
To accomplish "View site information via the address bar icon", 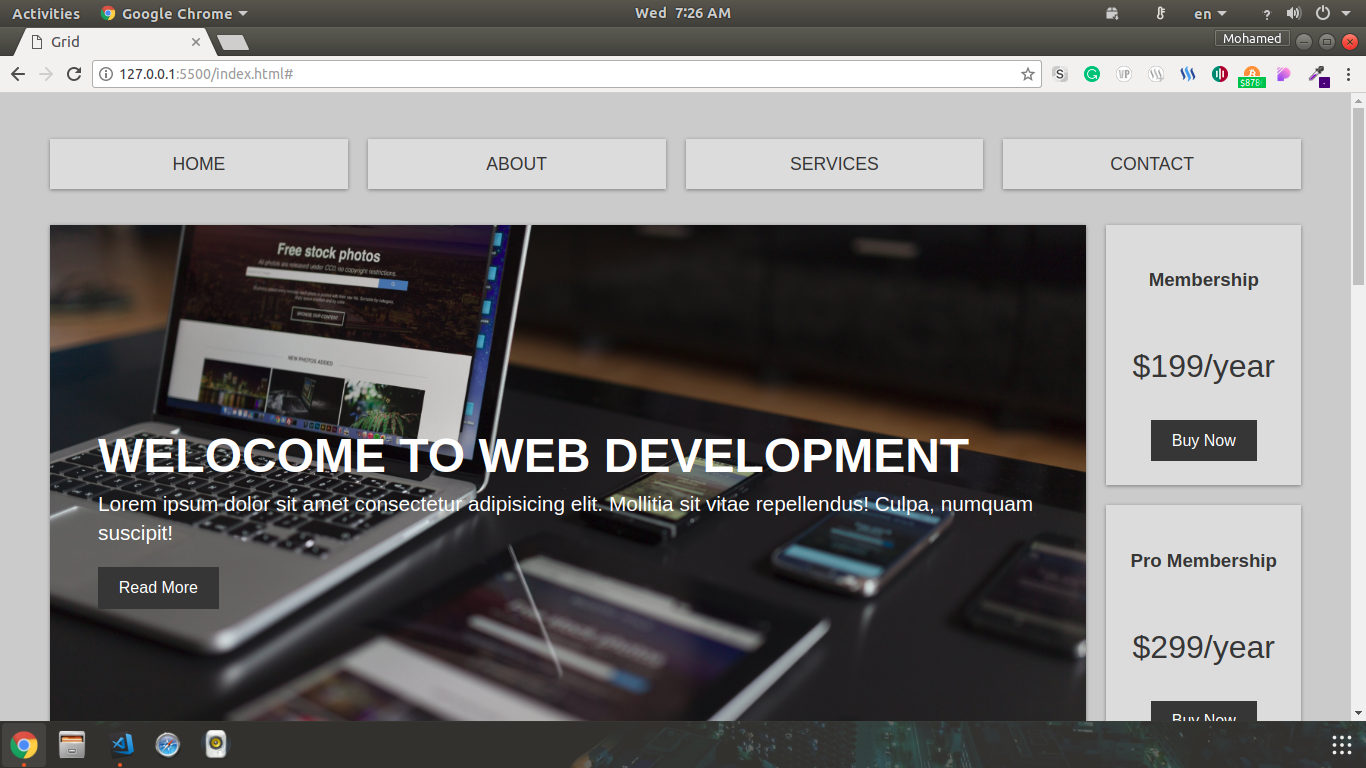I will pos(106,73).
